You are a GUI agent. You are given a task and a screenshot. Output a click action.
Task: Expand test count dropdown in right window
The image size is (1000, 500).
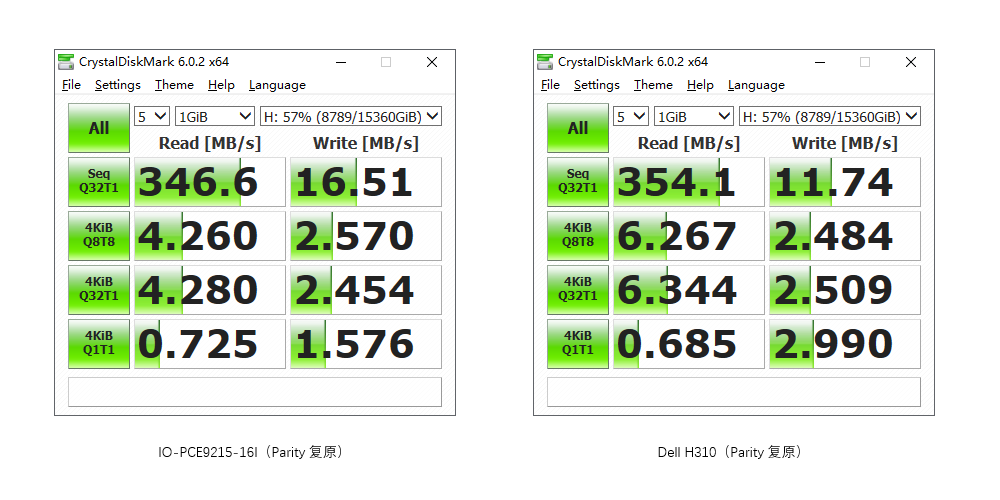click(x=631, y=117)
